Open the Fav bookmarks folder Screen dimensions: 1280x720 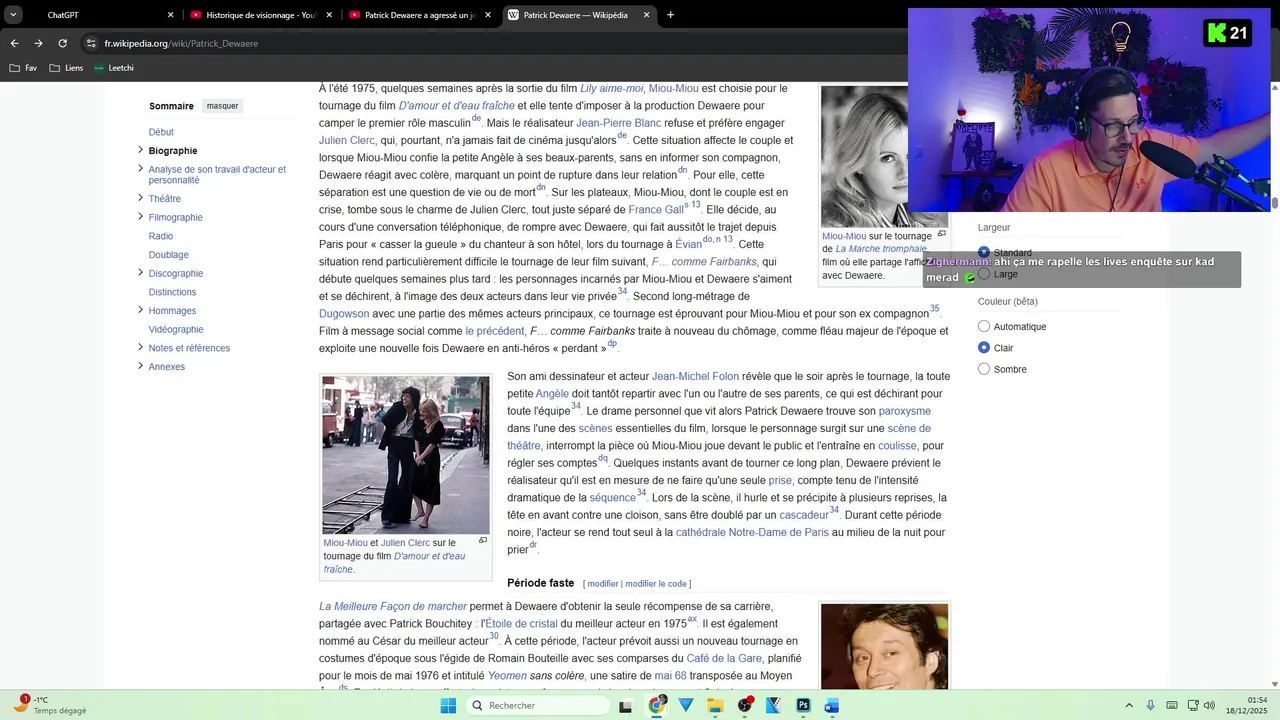click(x=23, y=68)
